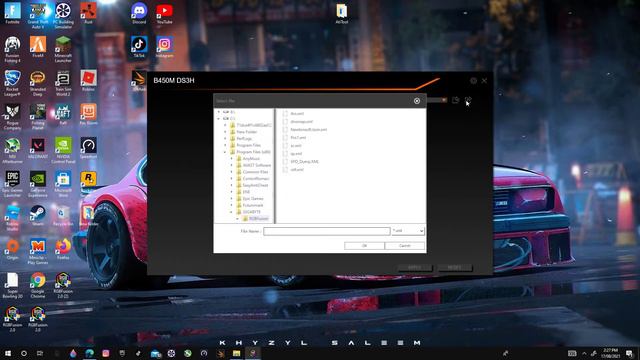The height and width of the screenshot is (360, 640).
Task: Expand the Common Files folder node
Action: pyautogui.click(x=231, y=172)
